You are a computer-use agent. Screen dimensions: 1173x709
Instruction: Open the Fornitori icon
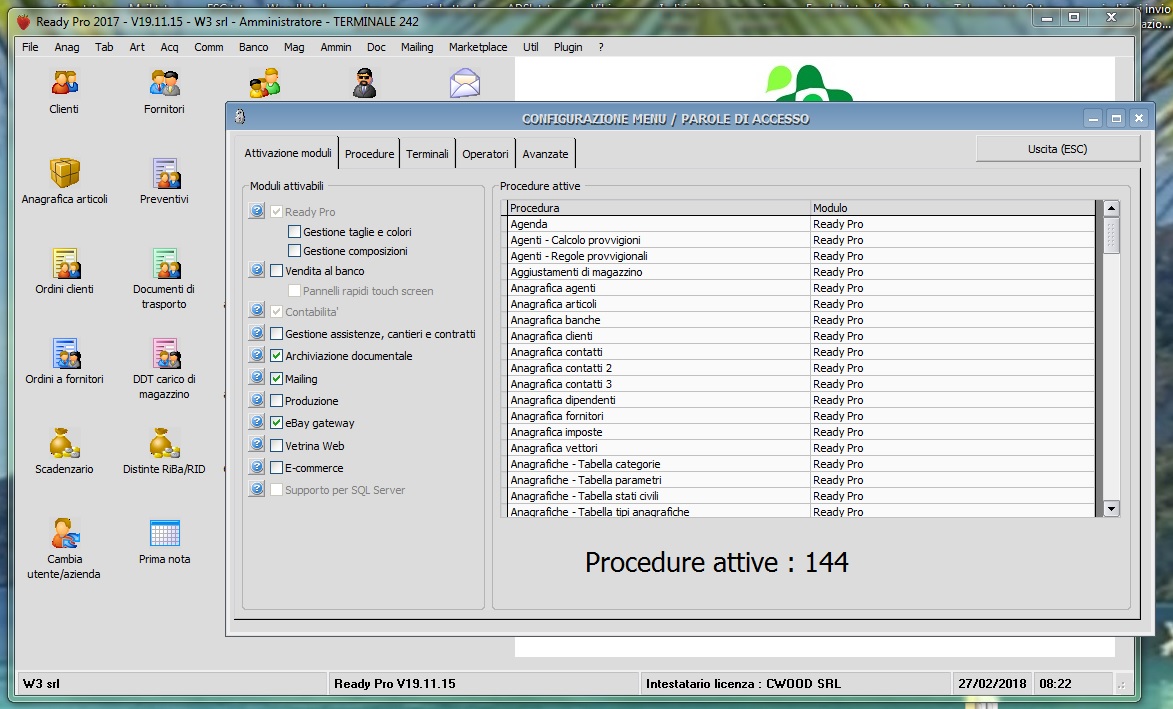pyautogui.click(x=165, y=83)
